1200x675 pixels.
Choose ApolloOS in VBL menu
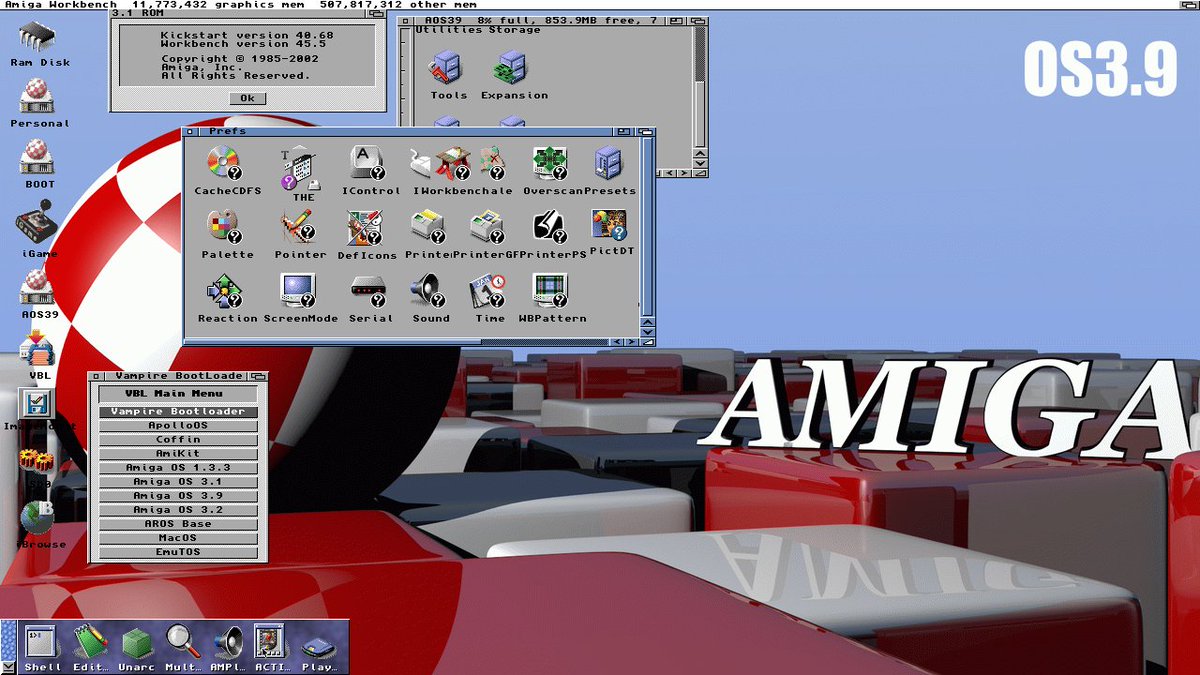click(x=178, y=426)
